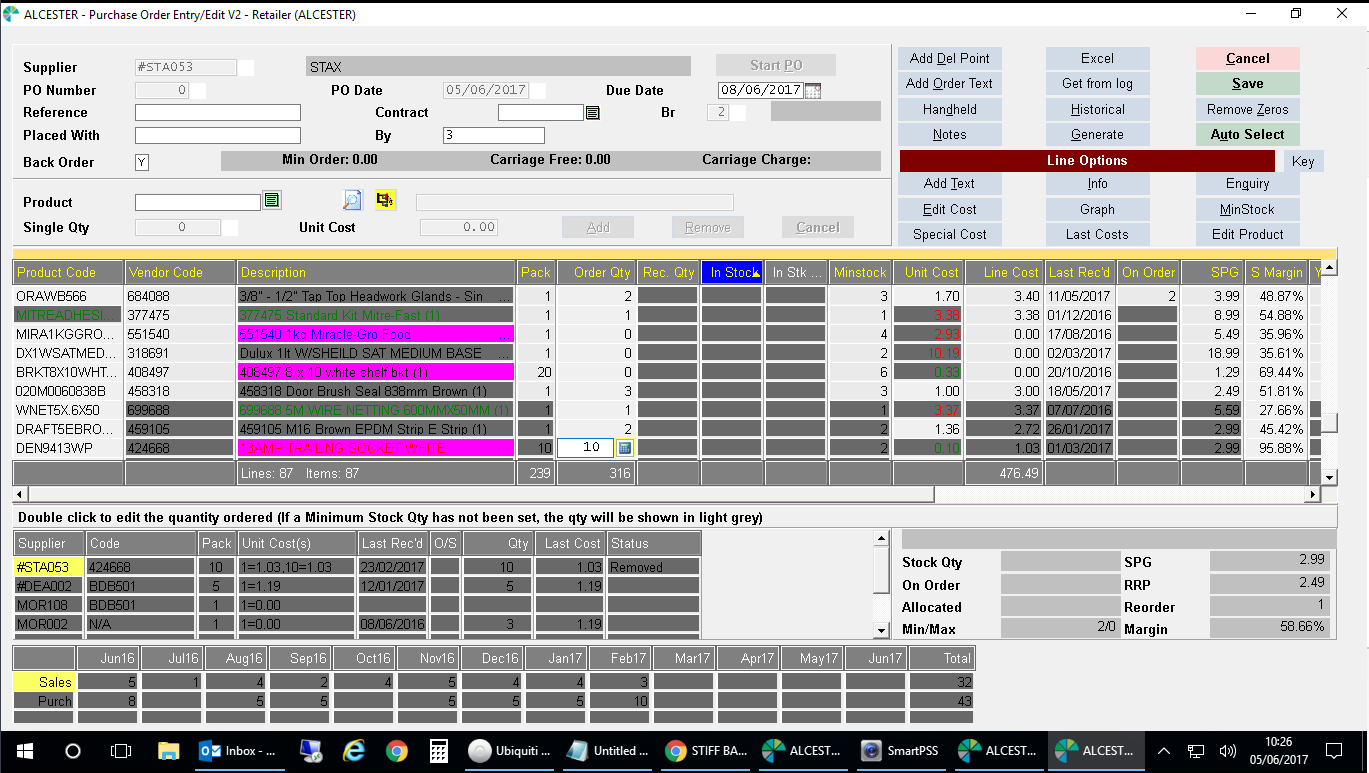The width and height of the screenshot is (1369, 773).
Task: Open the Product field list icon
Action: tap(272, 201)
